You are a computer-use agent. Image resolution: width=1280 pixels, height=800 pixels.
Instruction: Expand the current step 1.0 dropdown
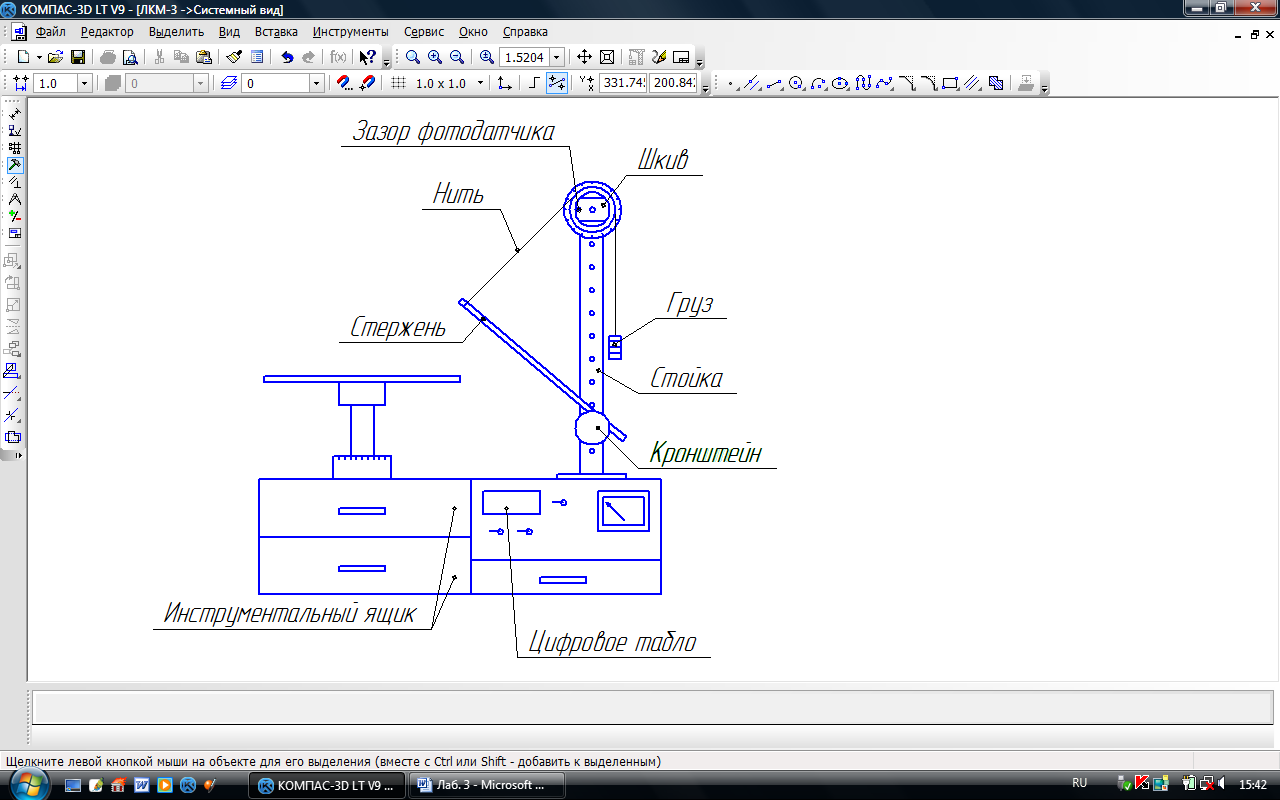84,83
